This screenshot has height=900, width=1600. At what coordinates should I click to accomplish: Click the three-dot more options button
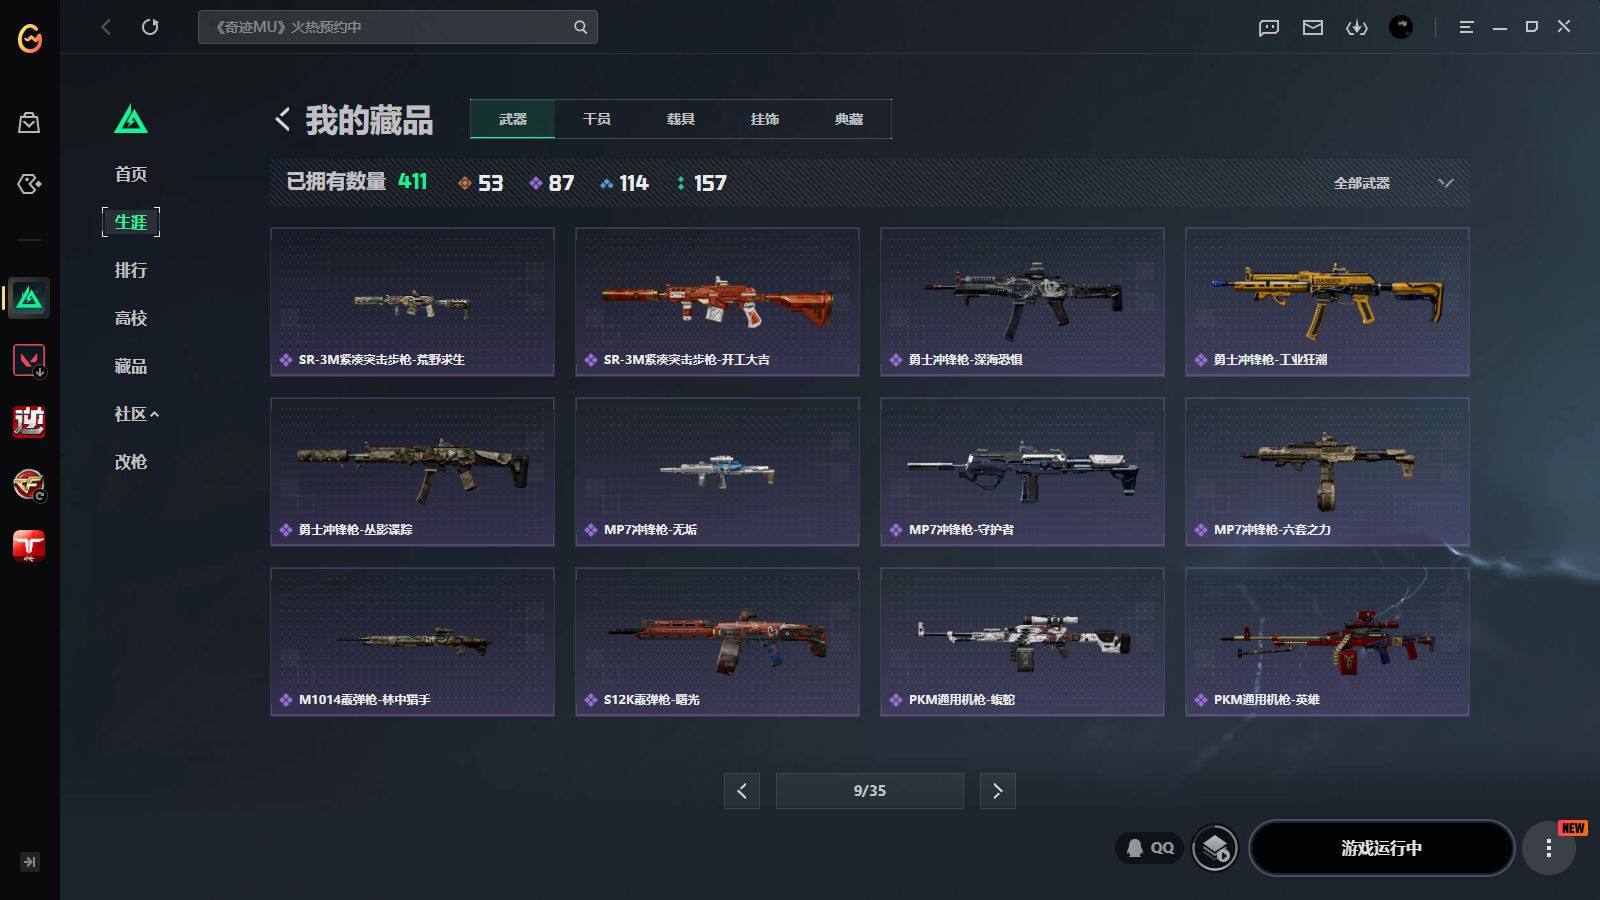click(x=1548, y=848)
